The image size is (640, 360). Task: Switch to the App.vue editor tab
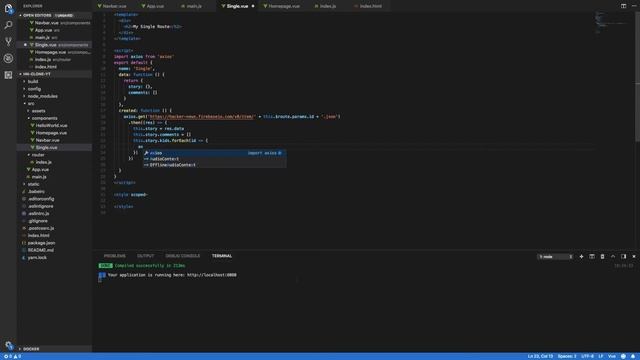[x=155, y=6]
